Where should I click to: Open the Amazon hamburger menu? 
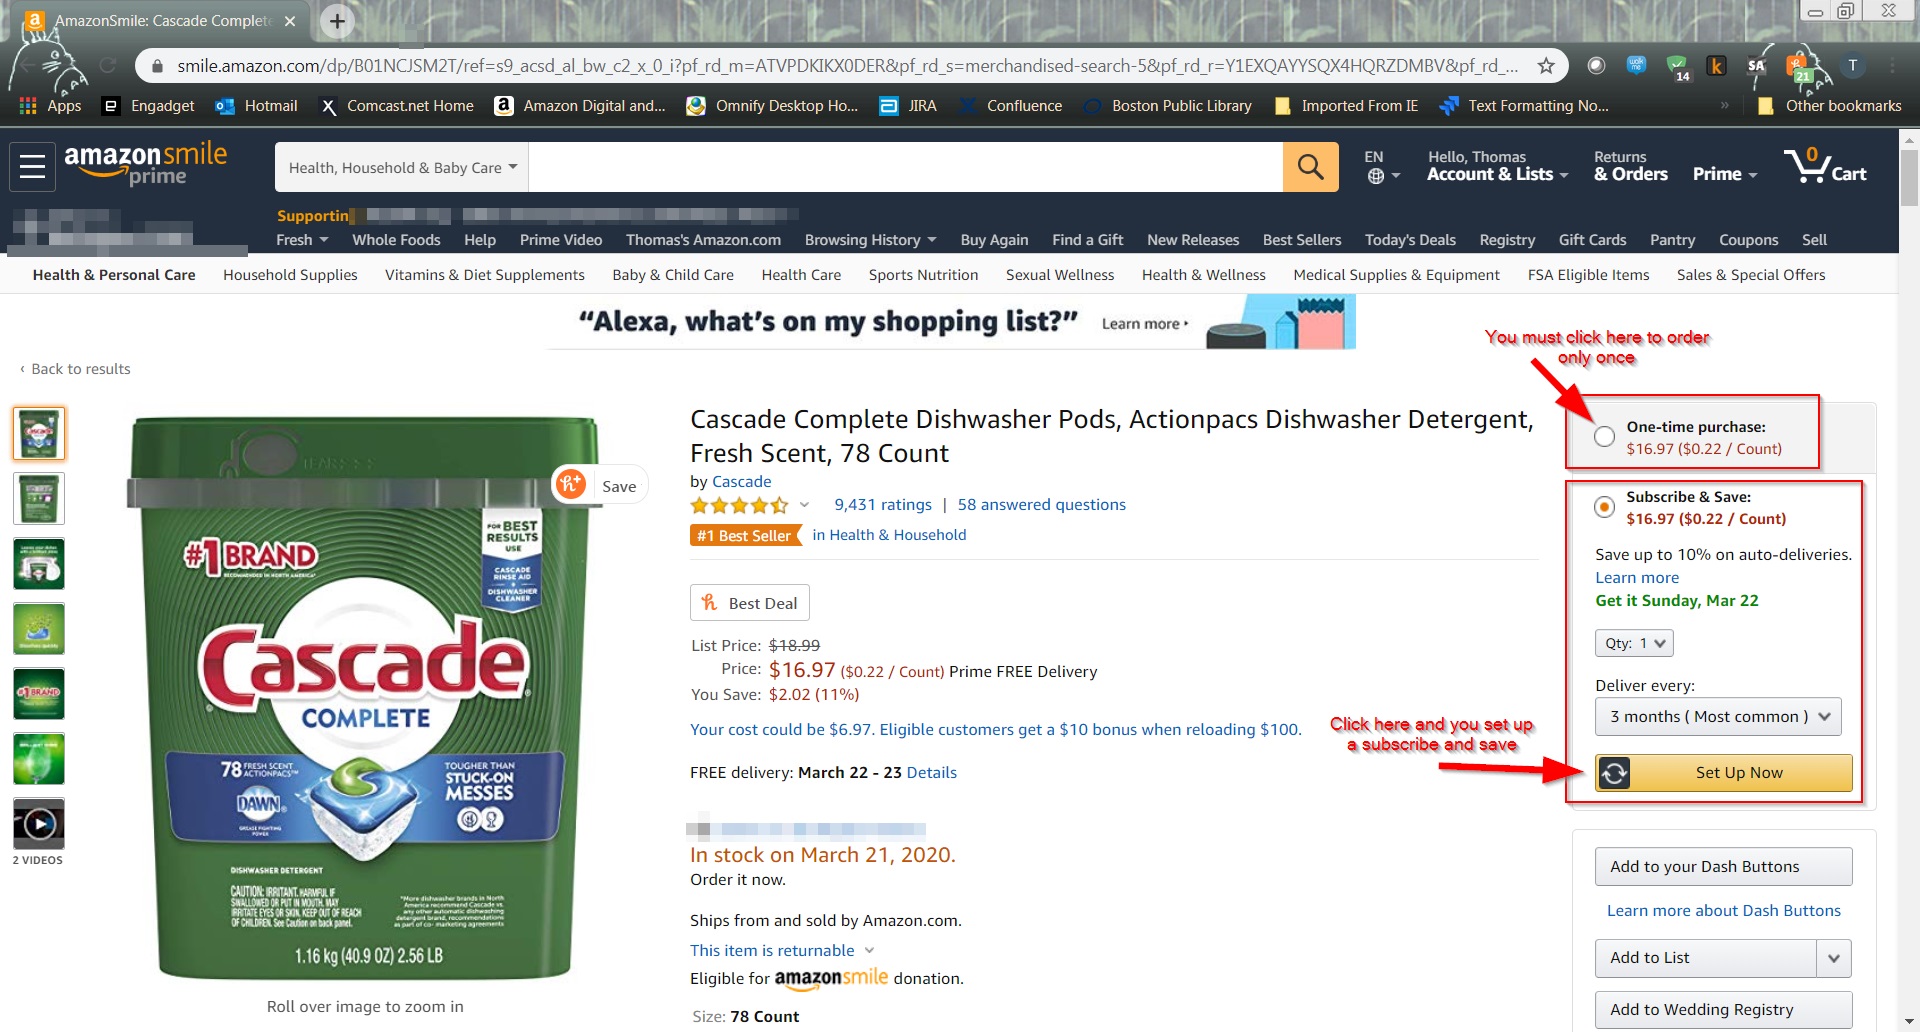point(32,167)
